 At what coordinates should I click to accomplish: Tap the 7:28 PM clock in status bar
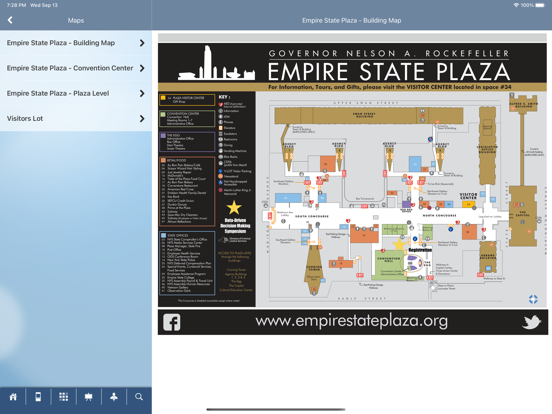16,5
